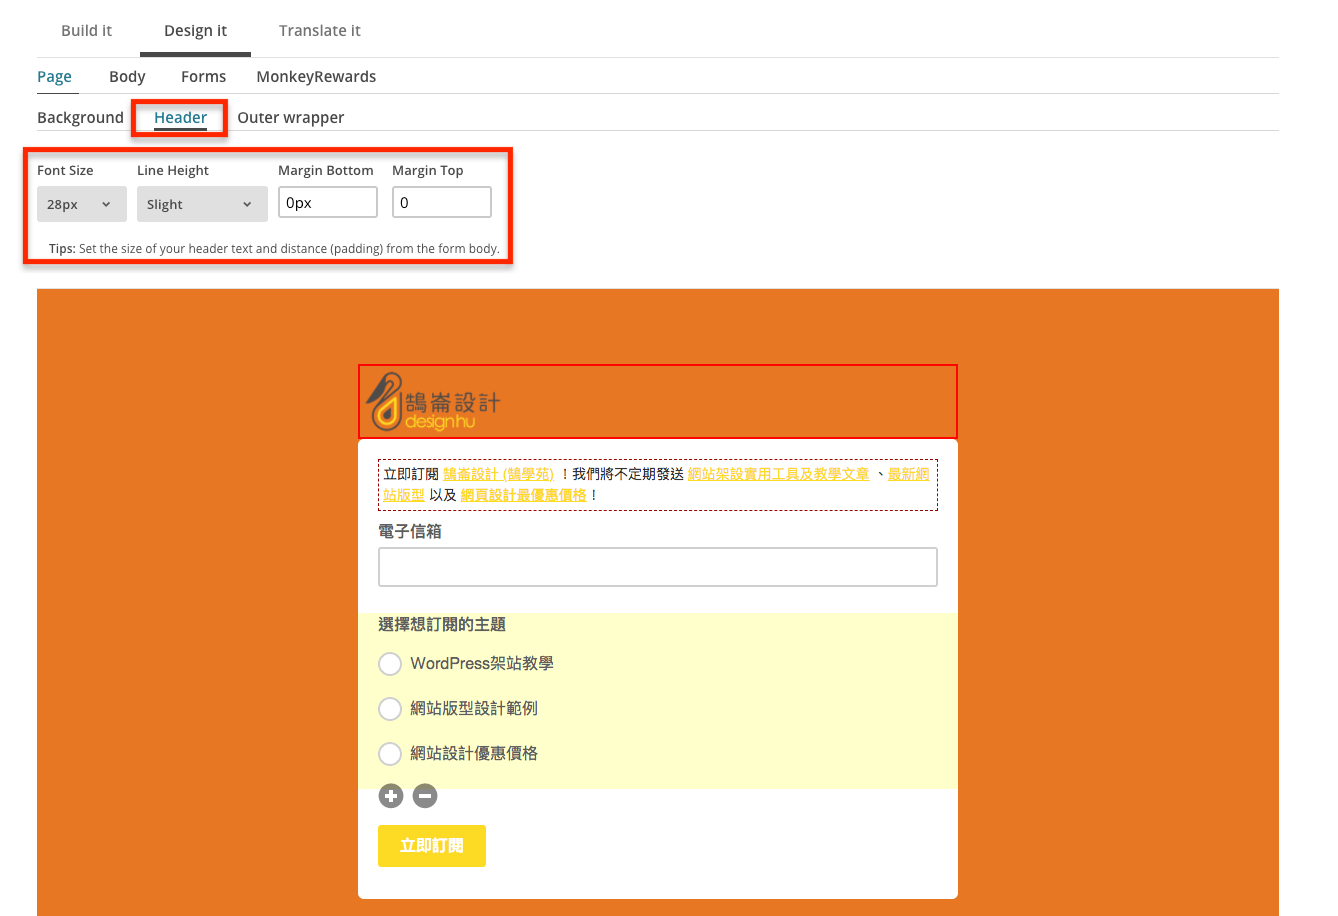Open the Forms section tab
The height and width of the screenshot is (916, 1338).
203,77
